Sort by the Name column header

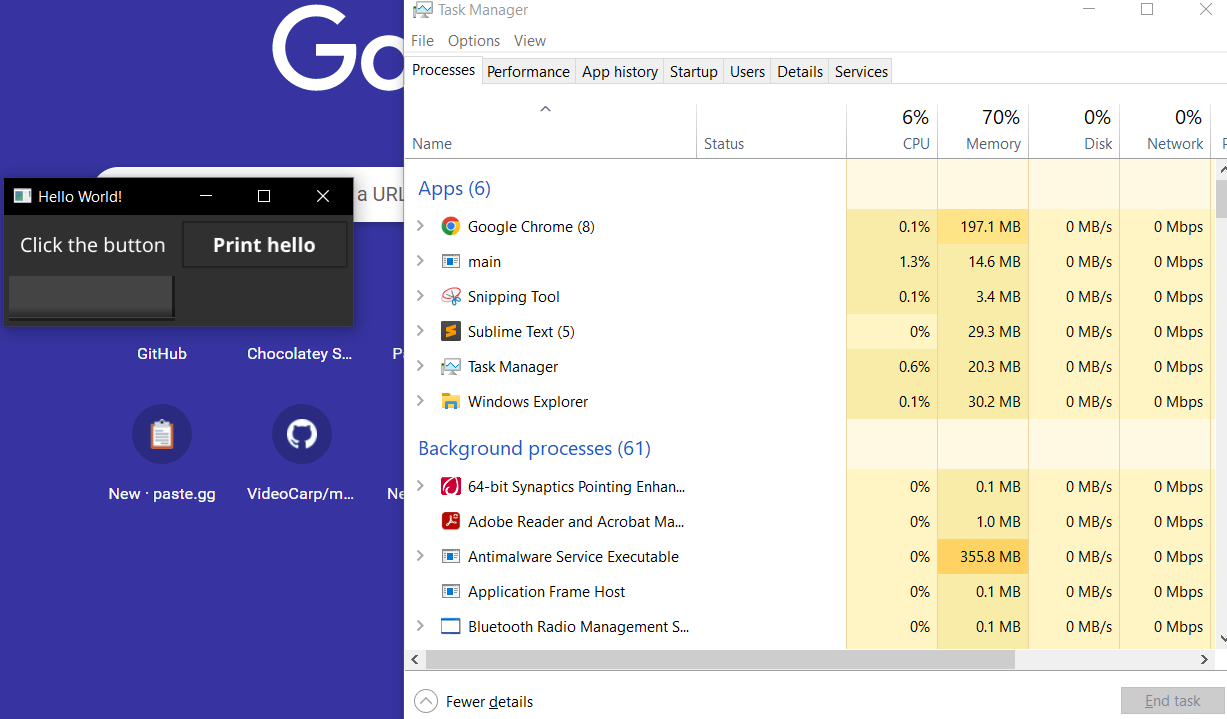[x=551, y=131]
